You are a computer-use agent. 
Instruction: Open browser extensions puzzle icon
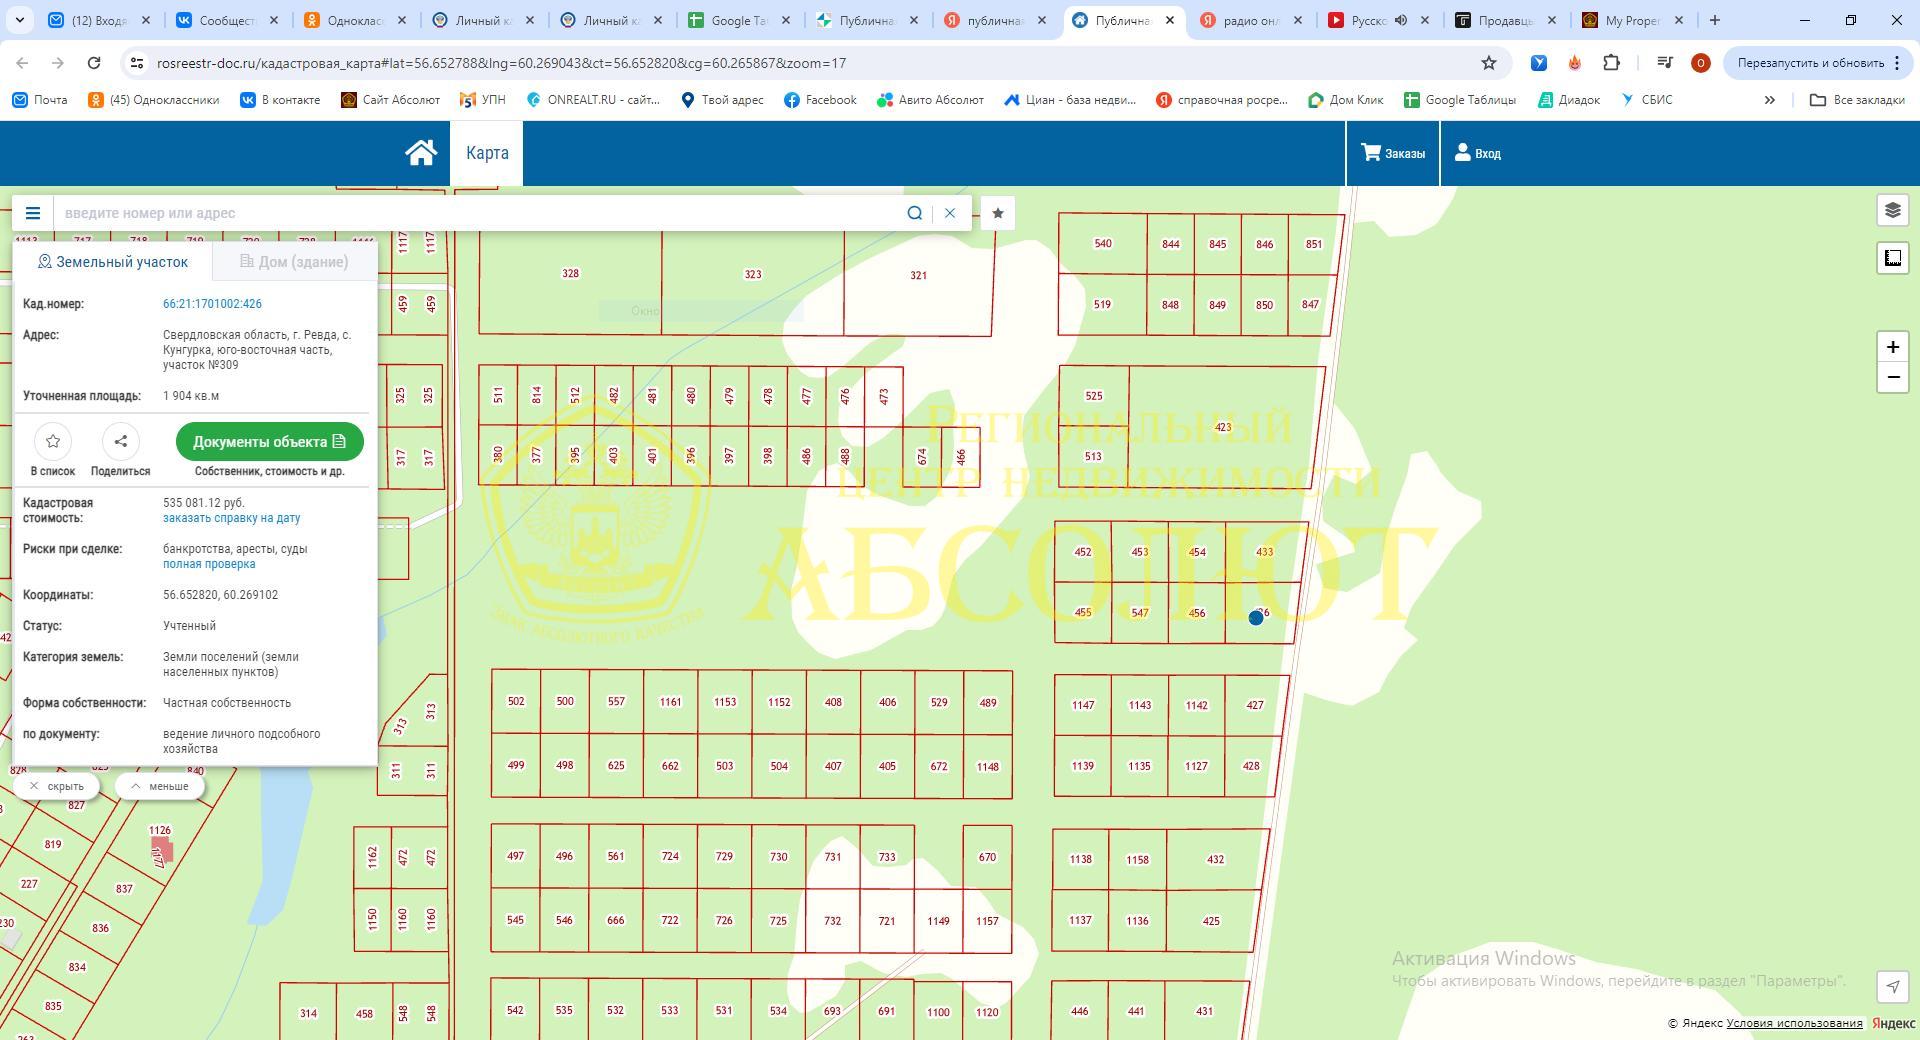[x=1611, y=63]
